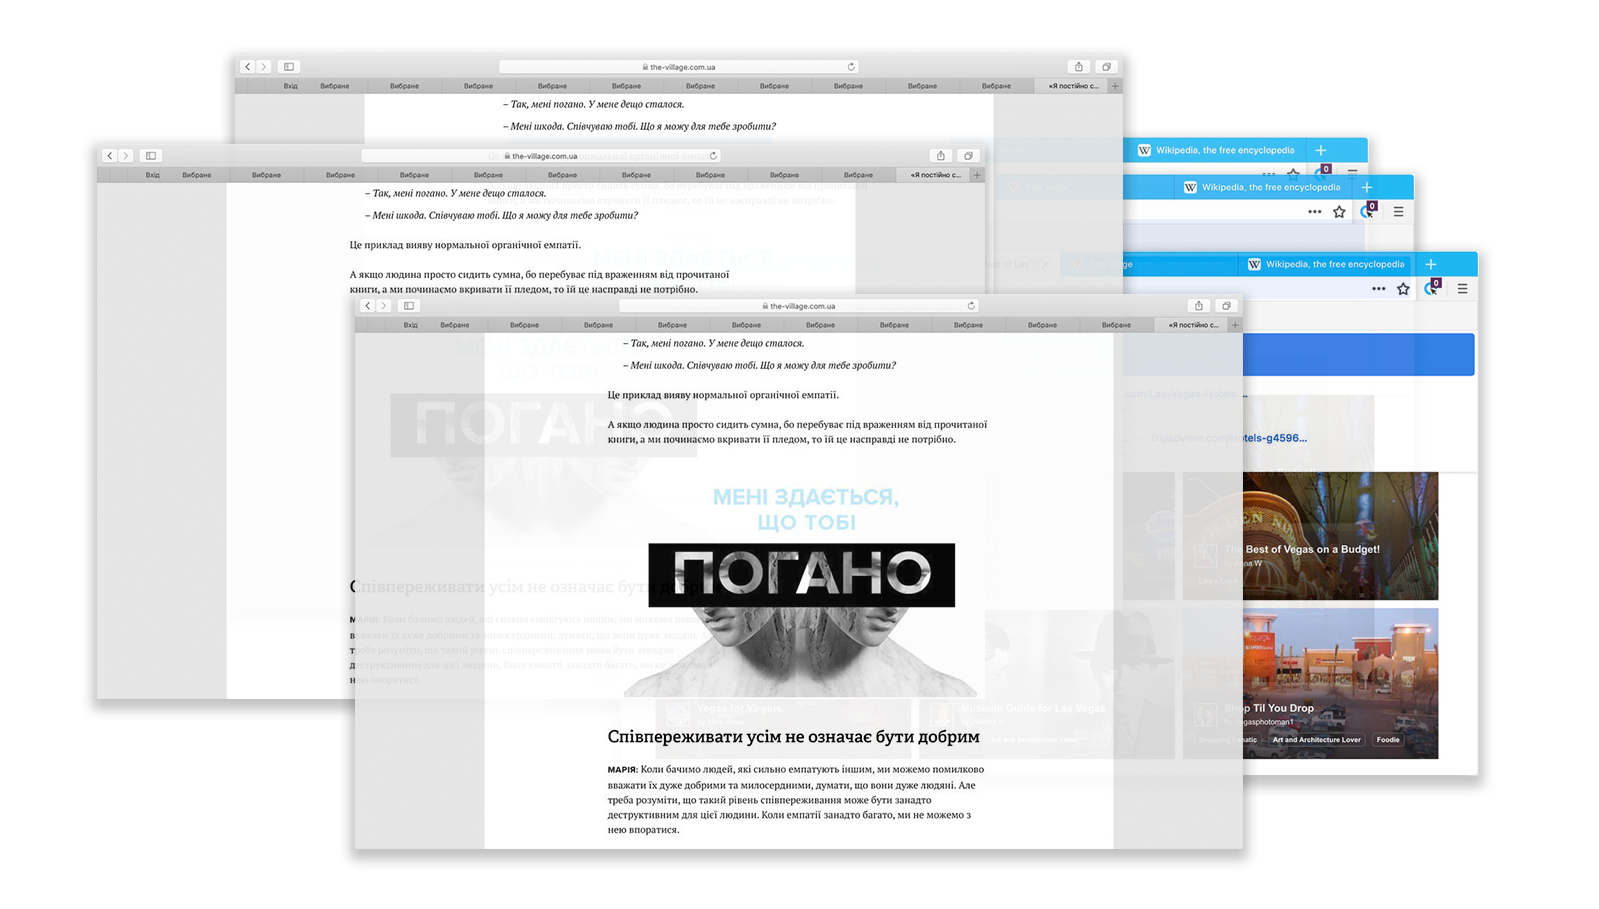This screenshot has height=909, width=1599.
Task: Go forward in the middle Safari window
Action: coord(125,156)
